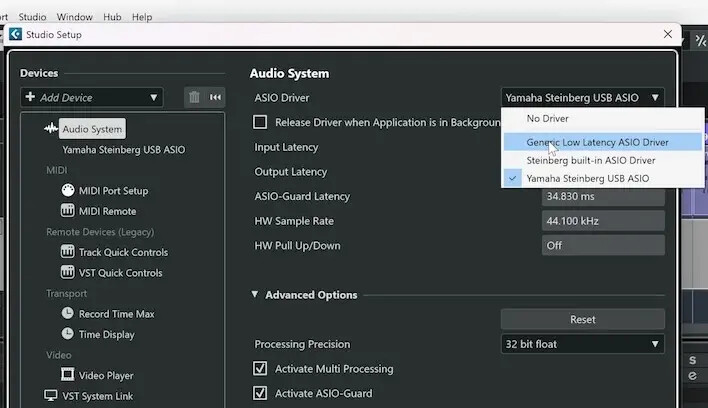The image size is (708, 408).
Task: Click the Record Time Max clock icon
Action: pyautogui.click(x=68, y=313)
